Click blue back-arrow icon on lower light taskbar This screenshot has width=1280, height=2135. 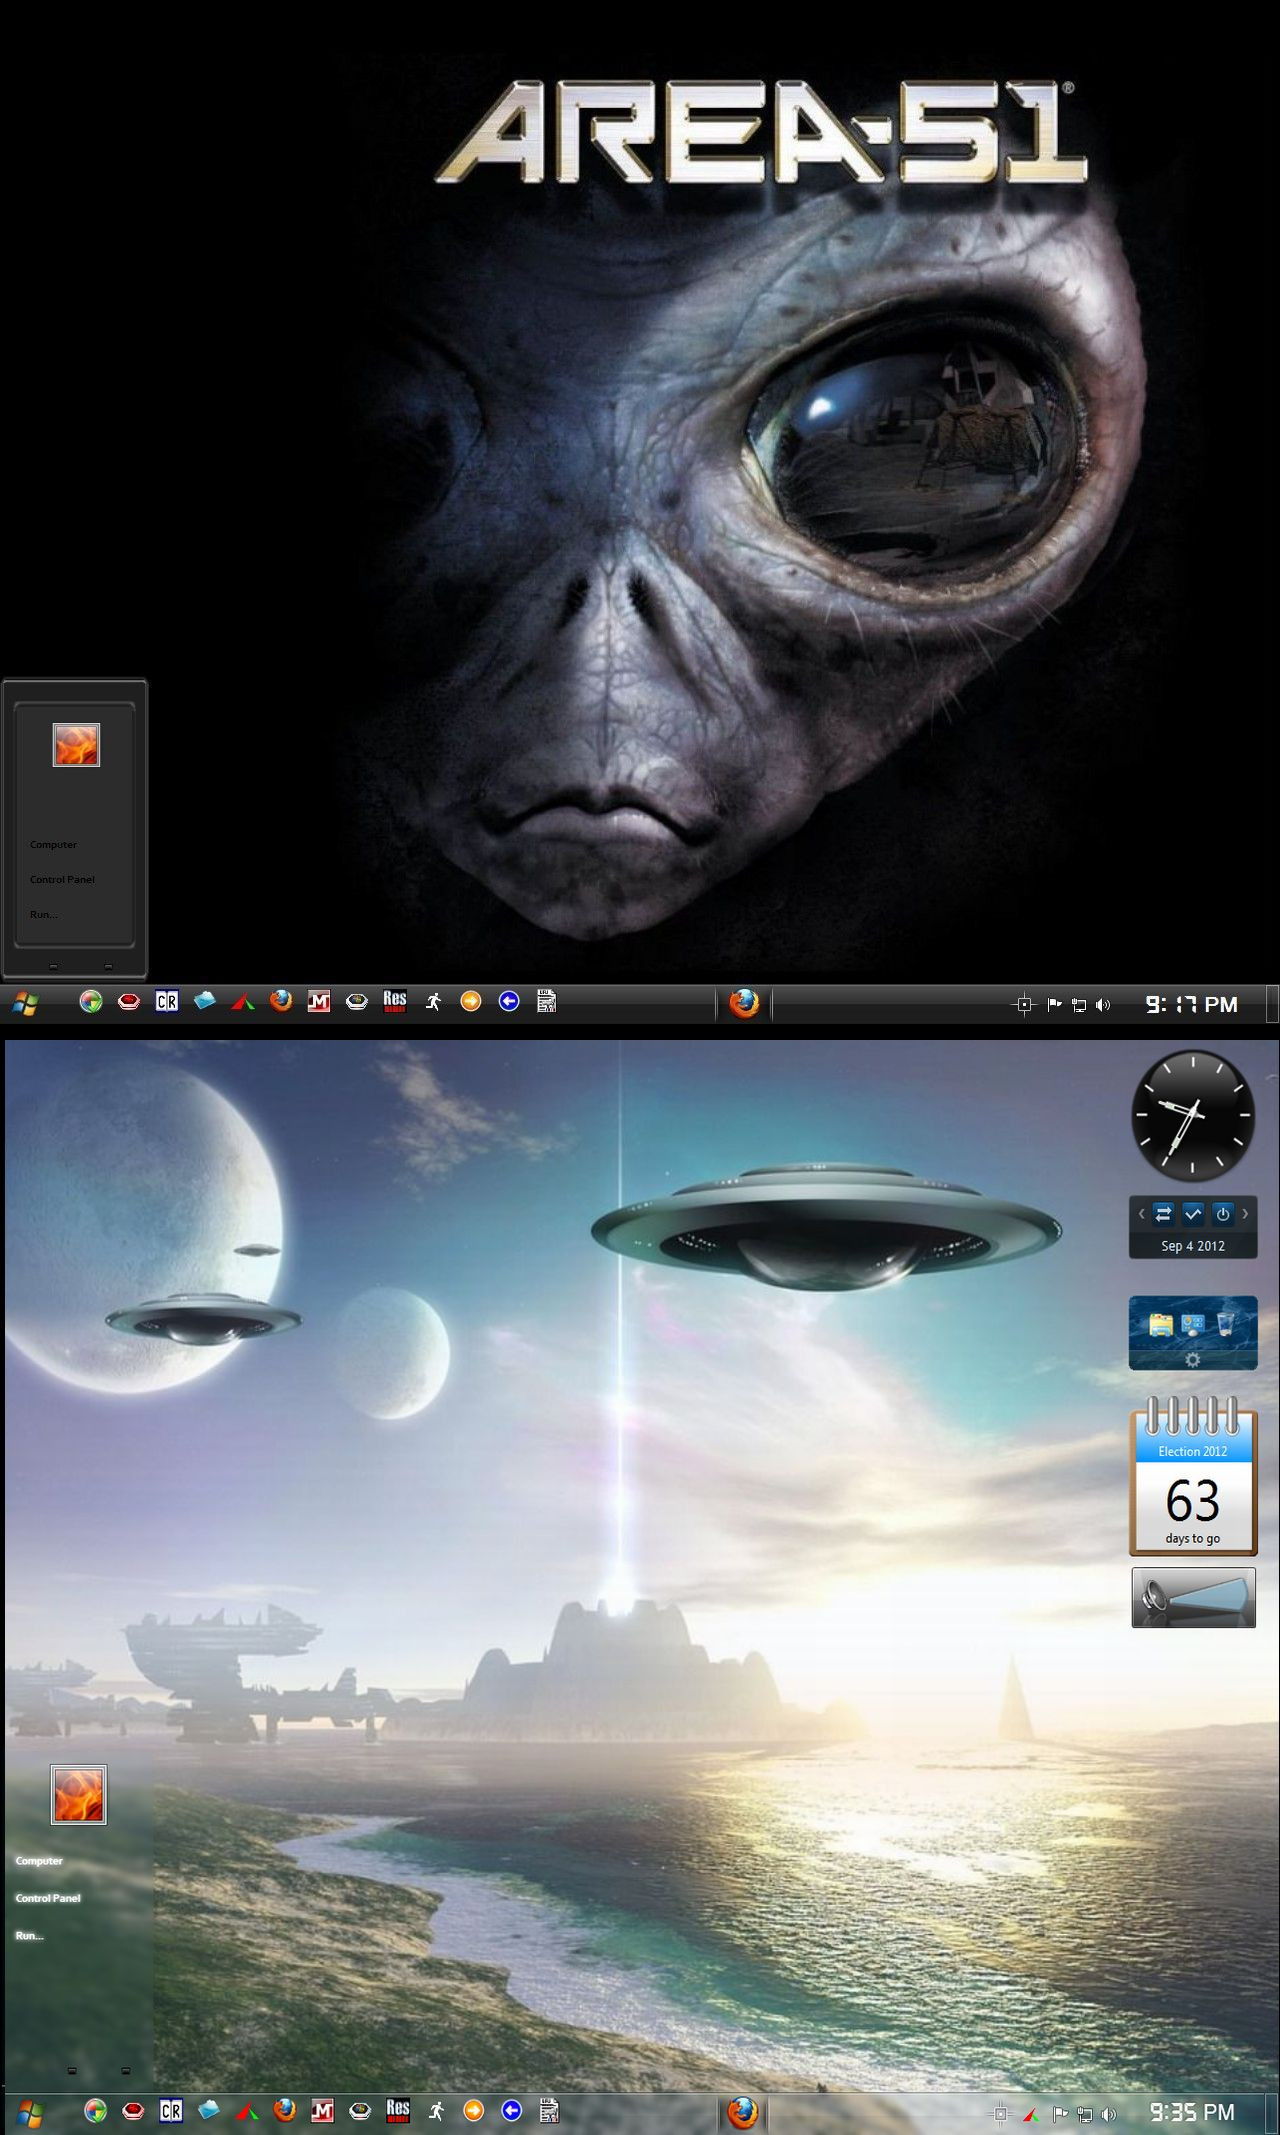pos(511,2110)
